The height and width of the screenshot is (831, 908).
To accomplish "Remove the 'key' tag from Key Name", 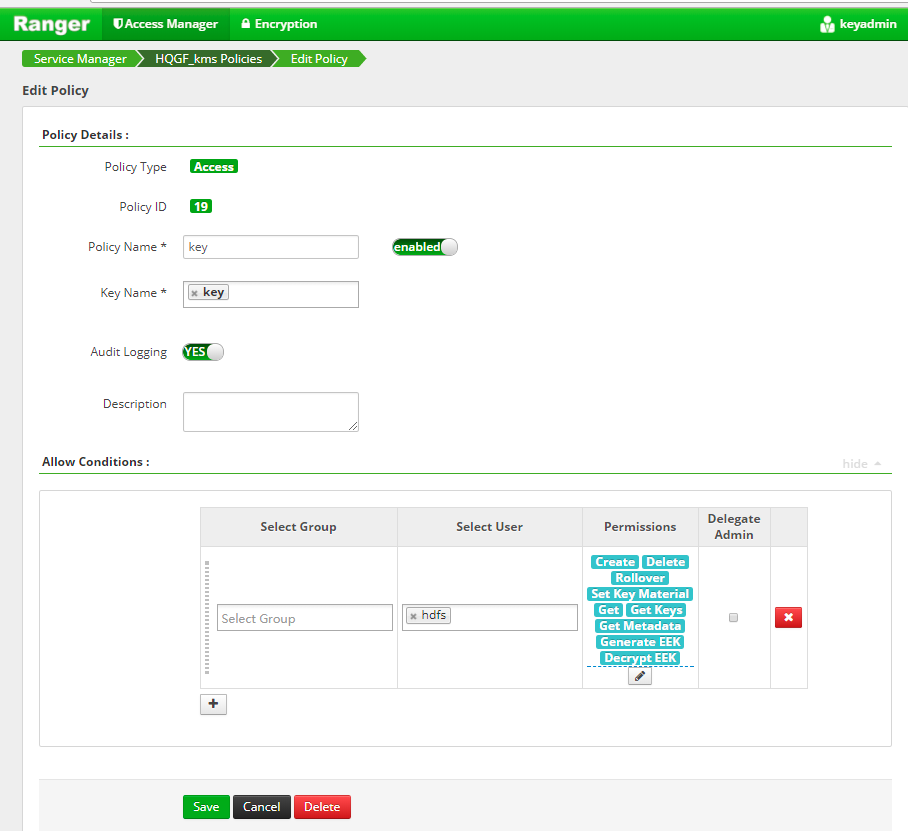I will [x=195, y=293].
